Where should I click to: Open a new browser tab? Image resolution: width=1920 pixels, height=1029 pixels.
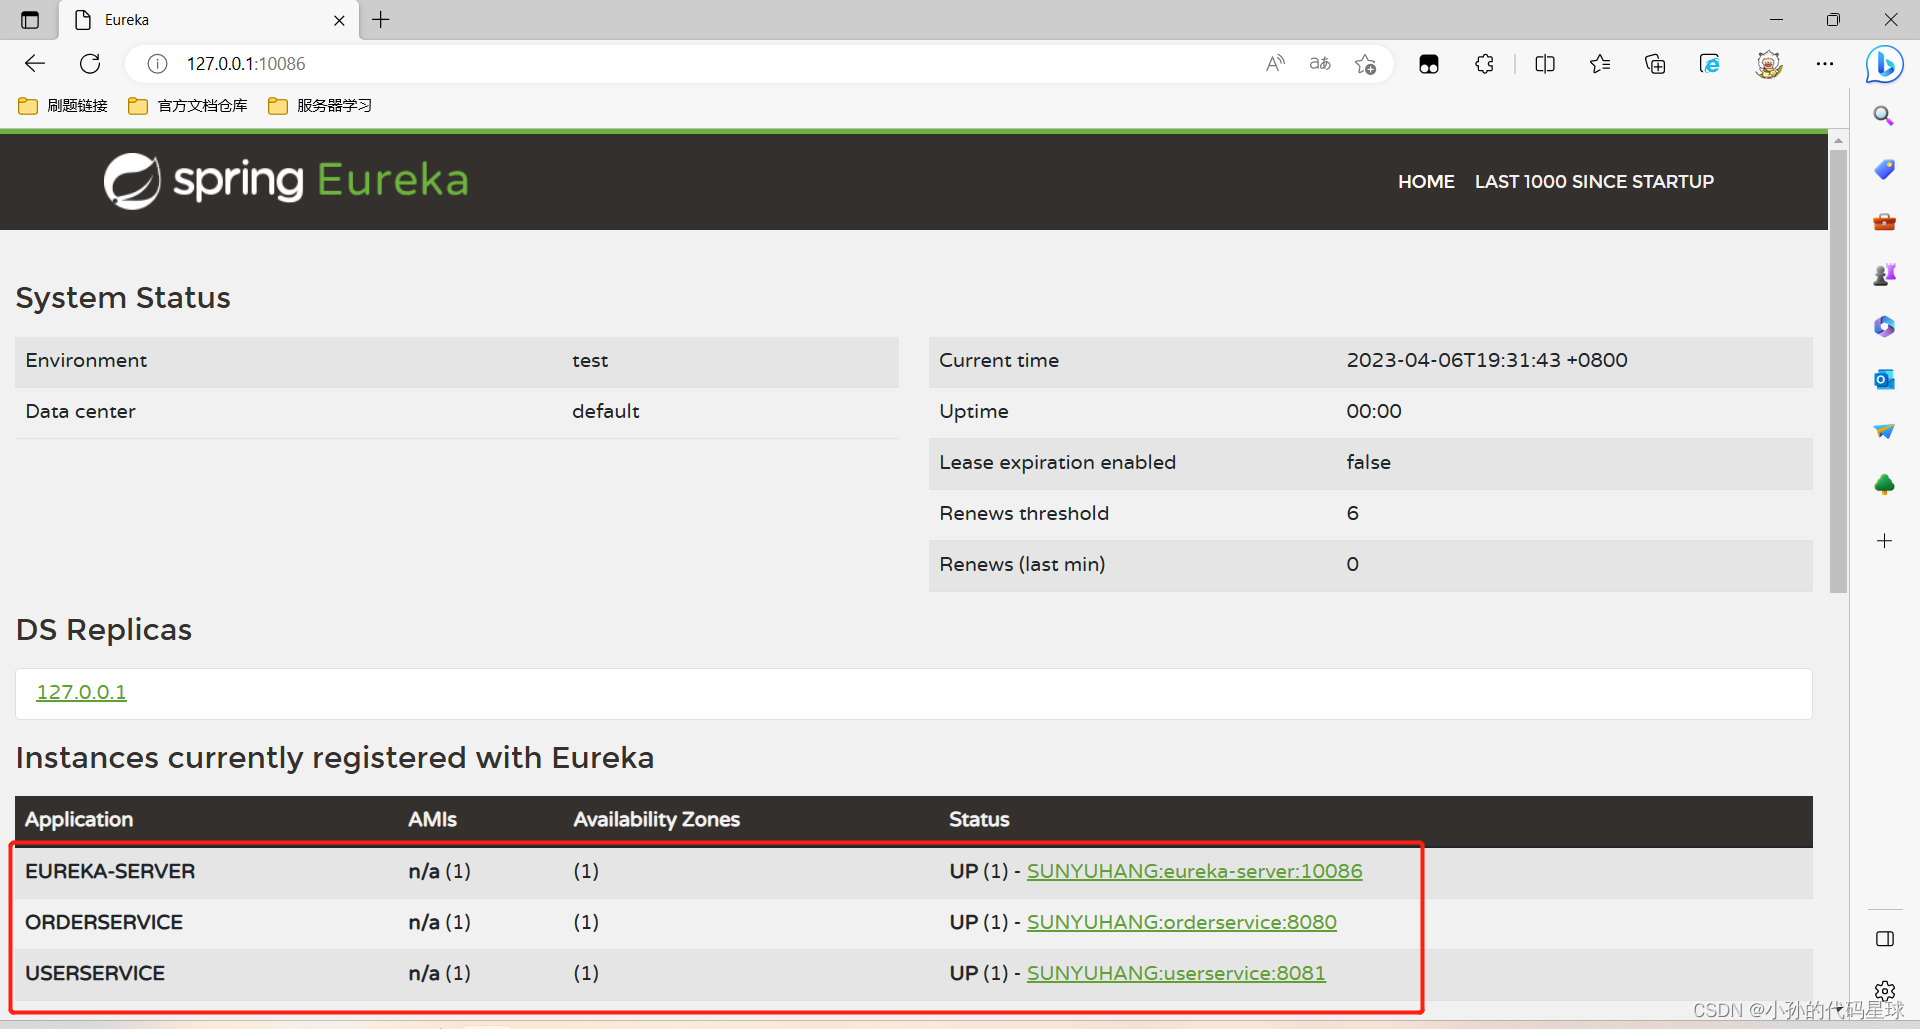(381, 19)
